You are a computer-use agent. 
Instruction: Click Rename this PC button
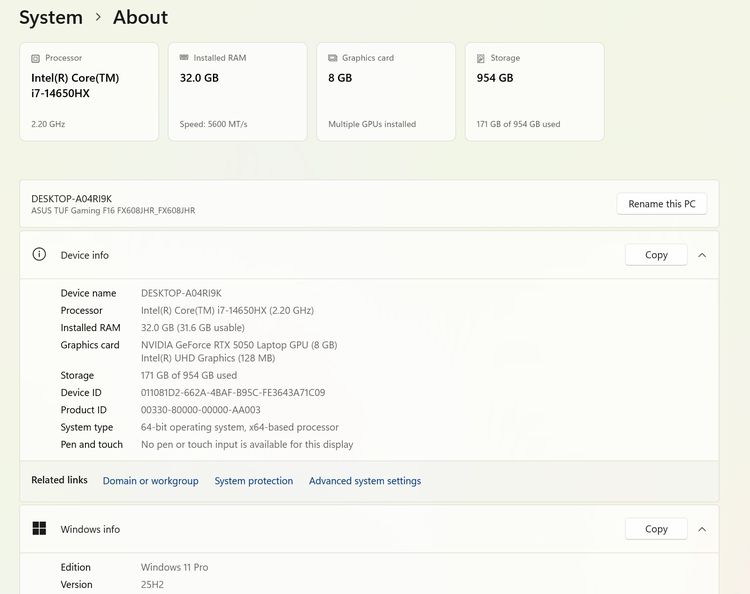662,204
